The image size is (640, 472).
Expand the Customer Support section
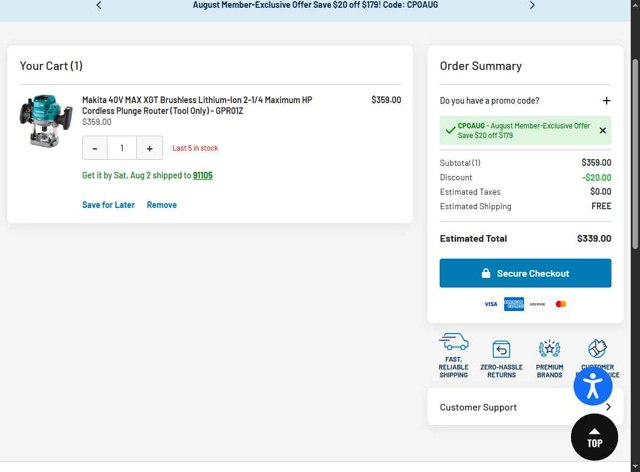click(x=525, y=407)
